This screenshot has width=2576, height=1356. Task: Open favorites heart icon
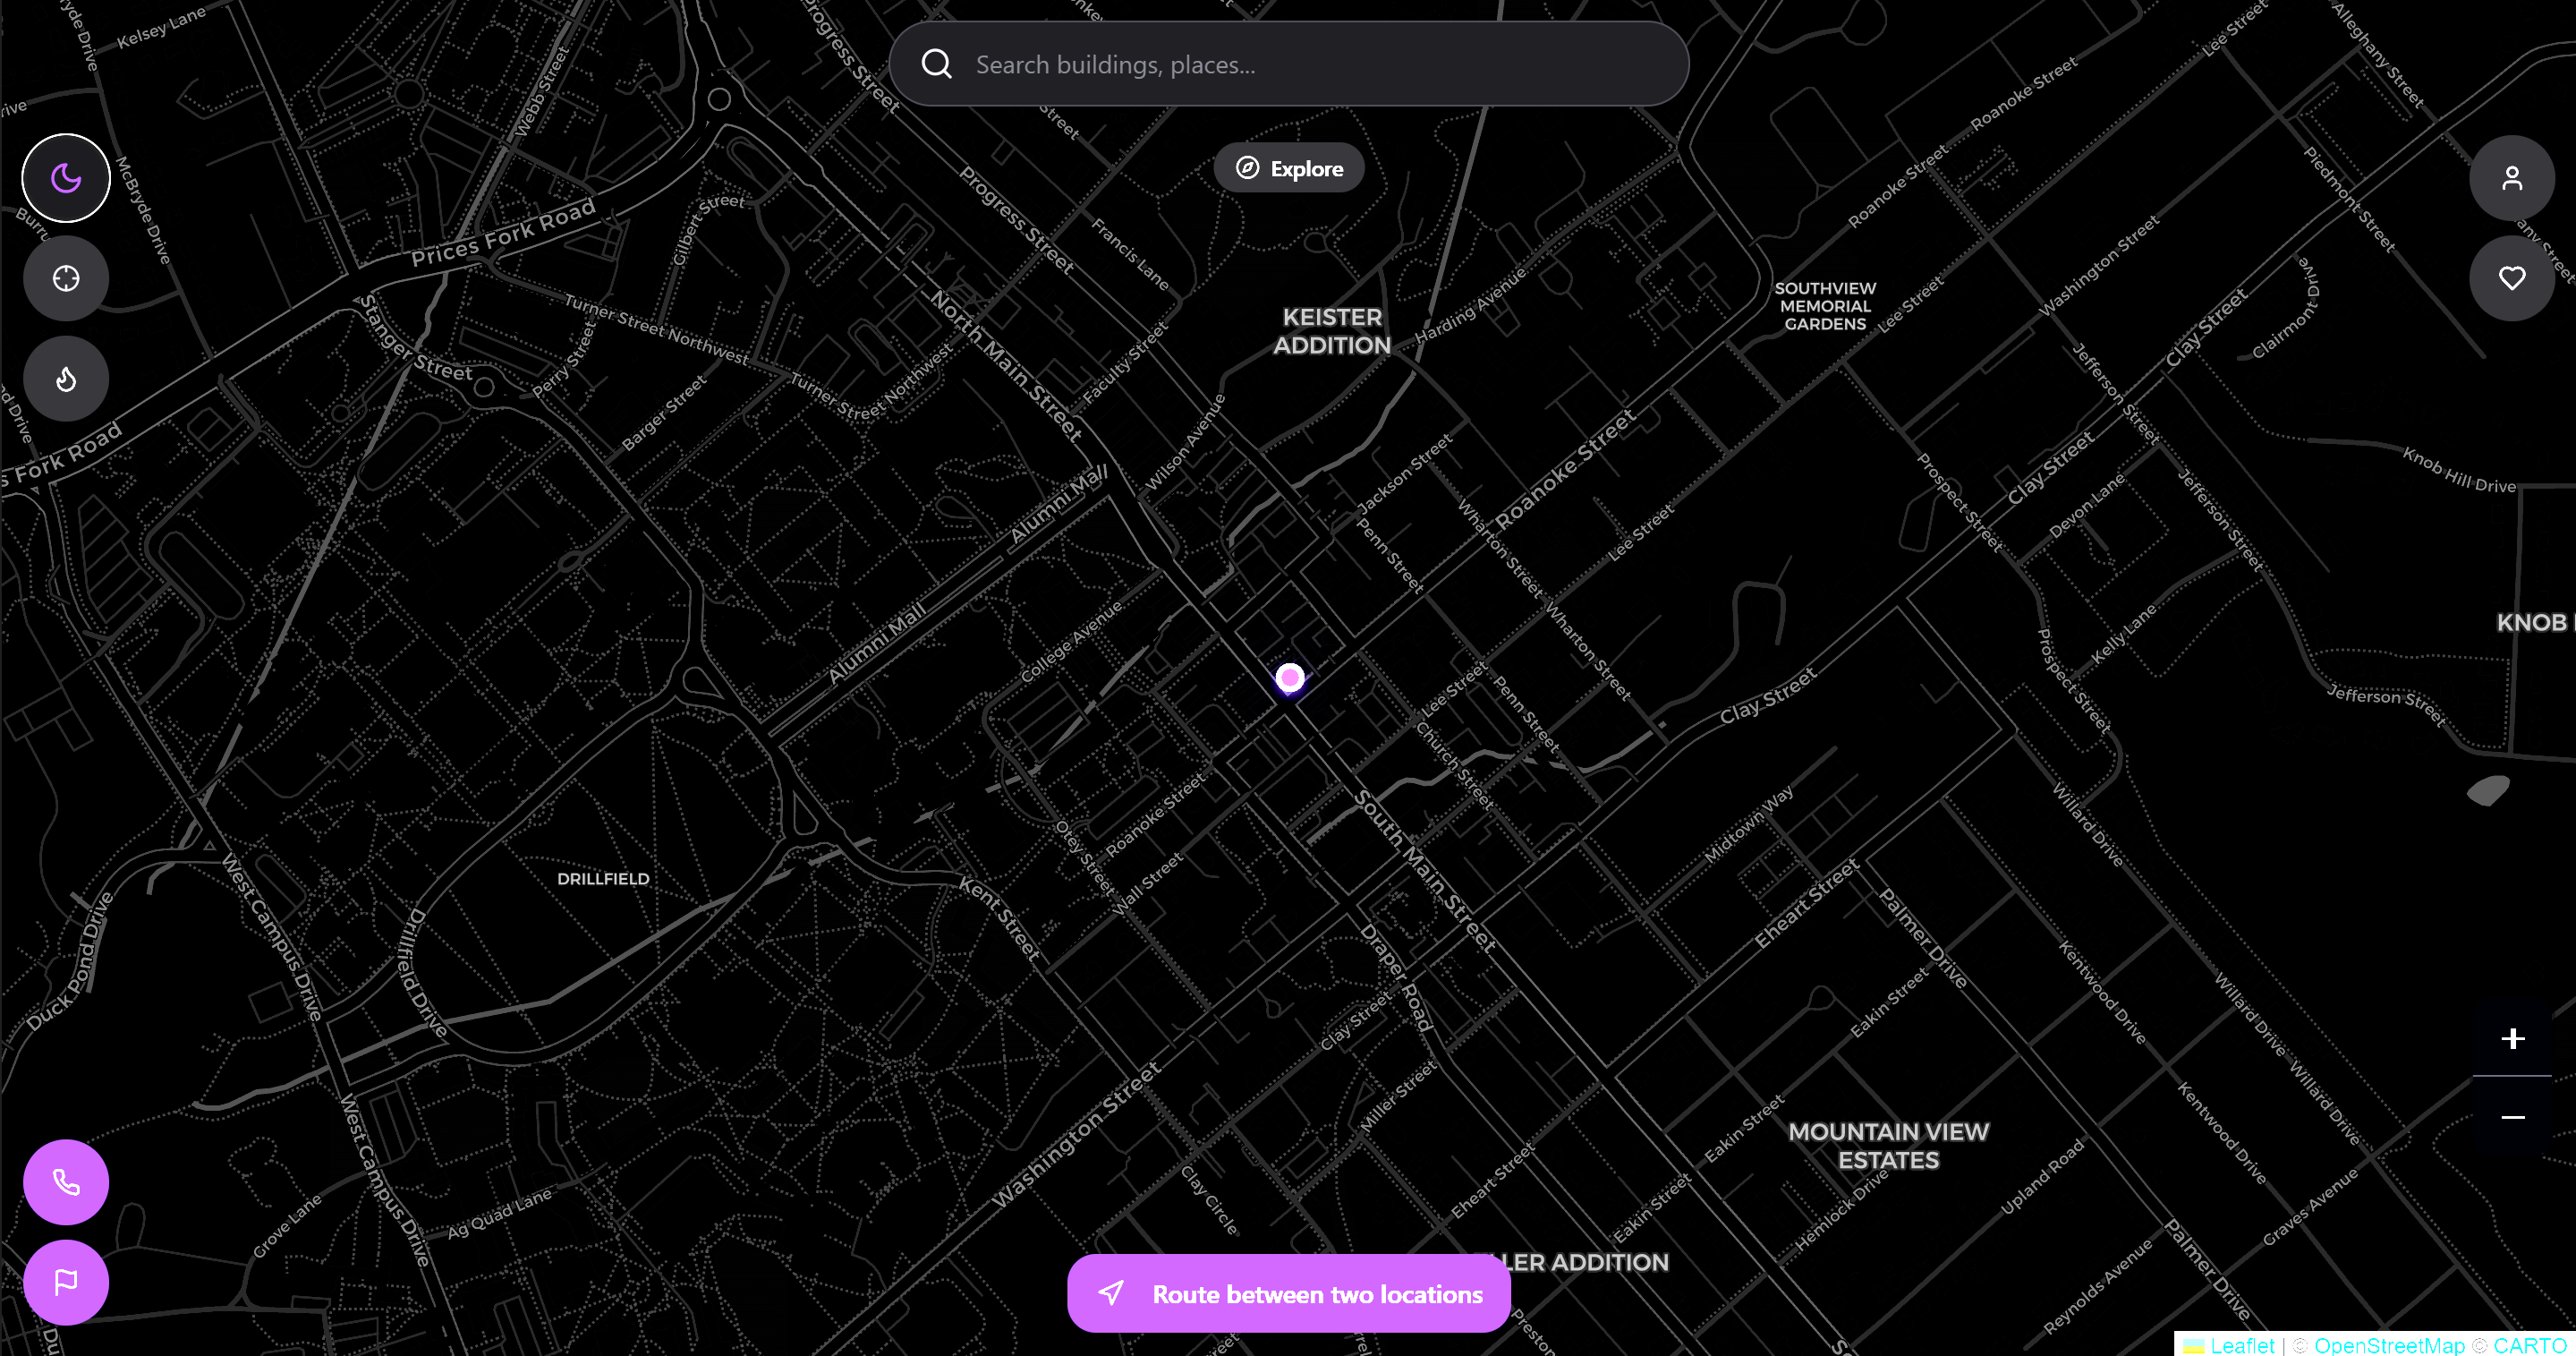click(2511, 278)
